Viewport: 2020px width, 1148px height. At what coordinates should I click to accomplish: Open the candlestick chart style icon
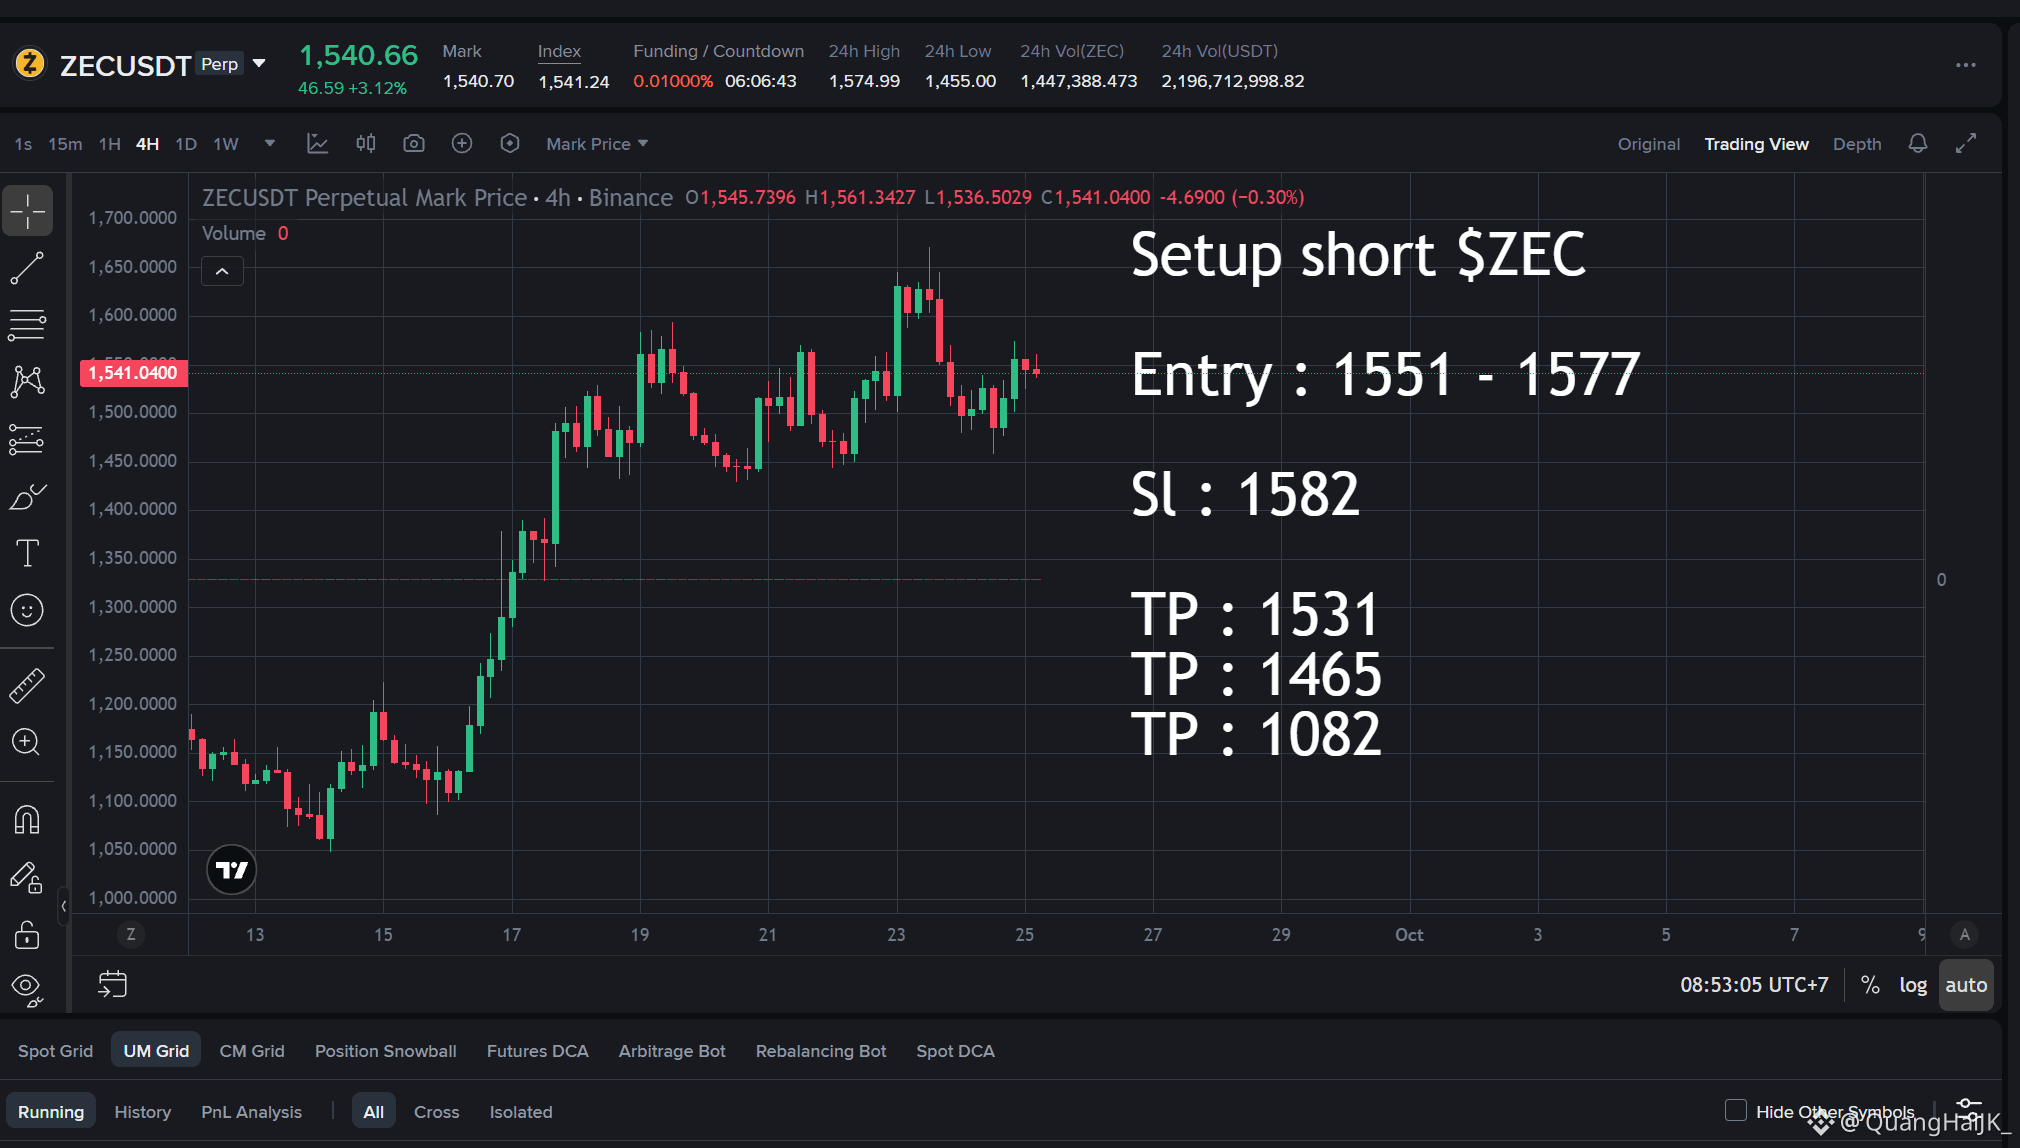tap(366, 144)
